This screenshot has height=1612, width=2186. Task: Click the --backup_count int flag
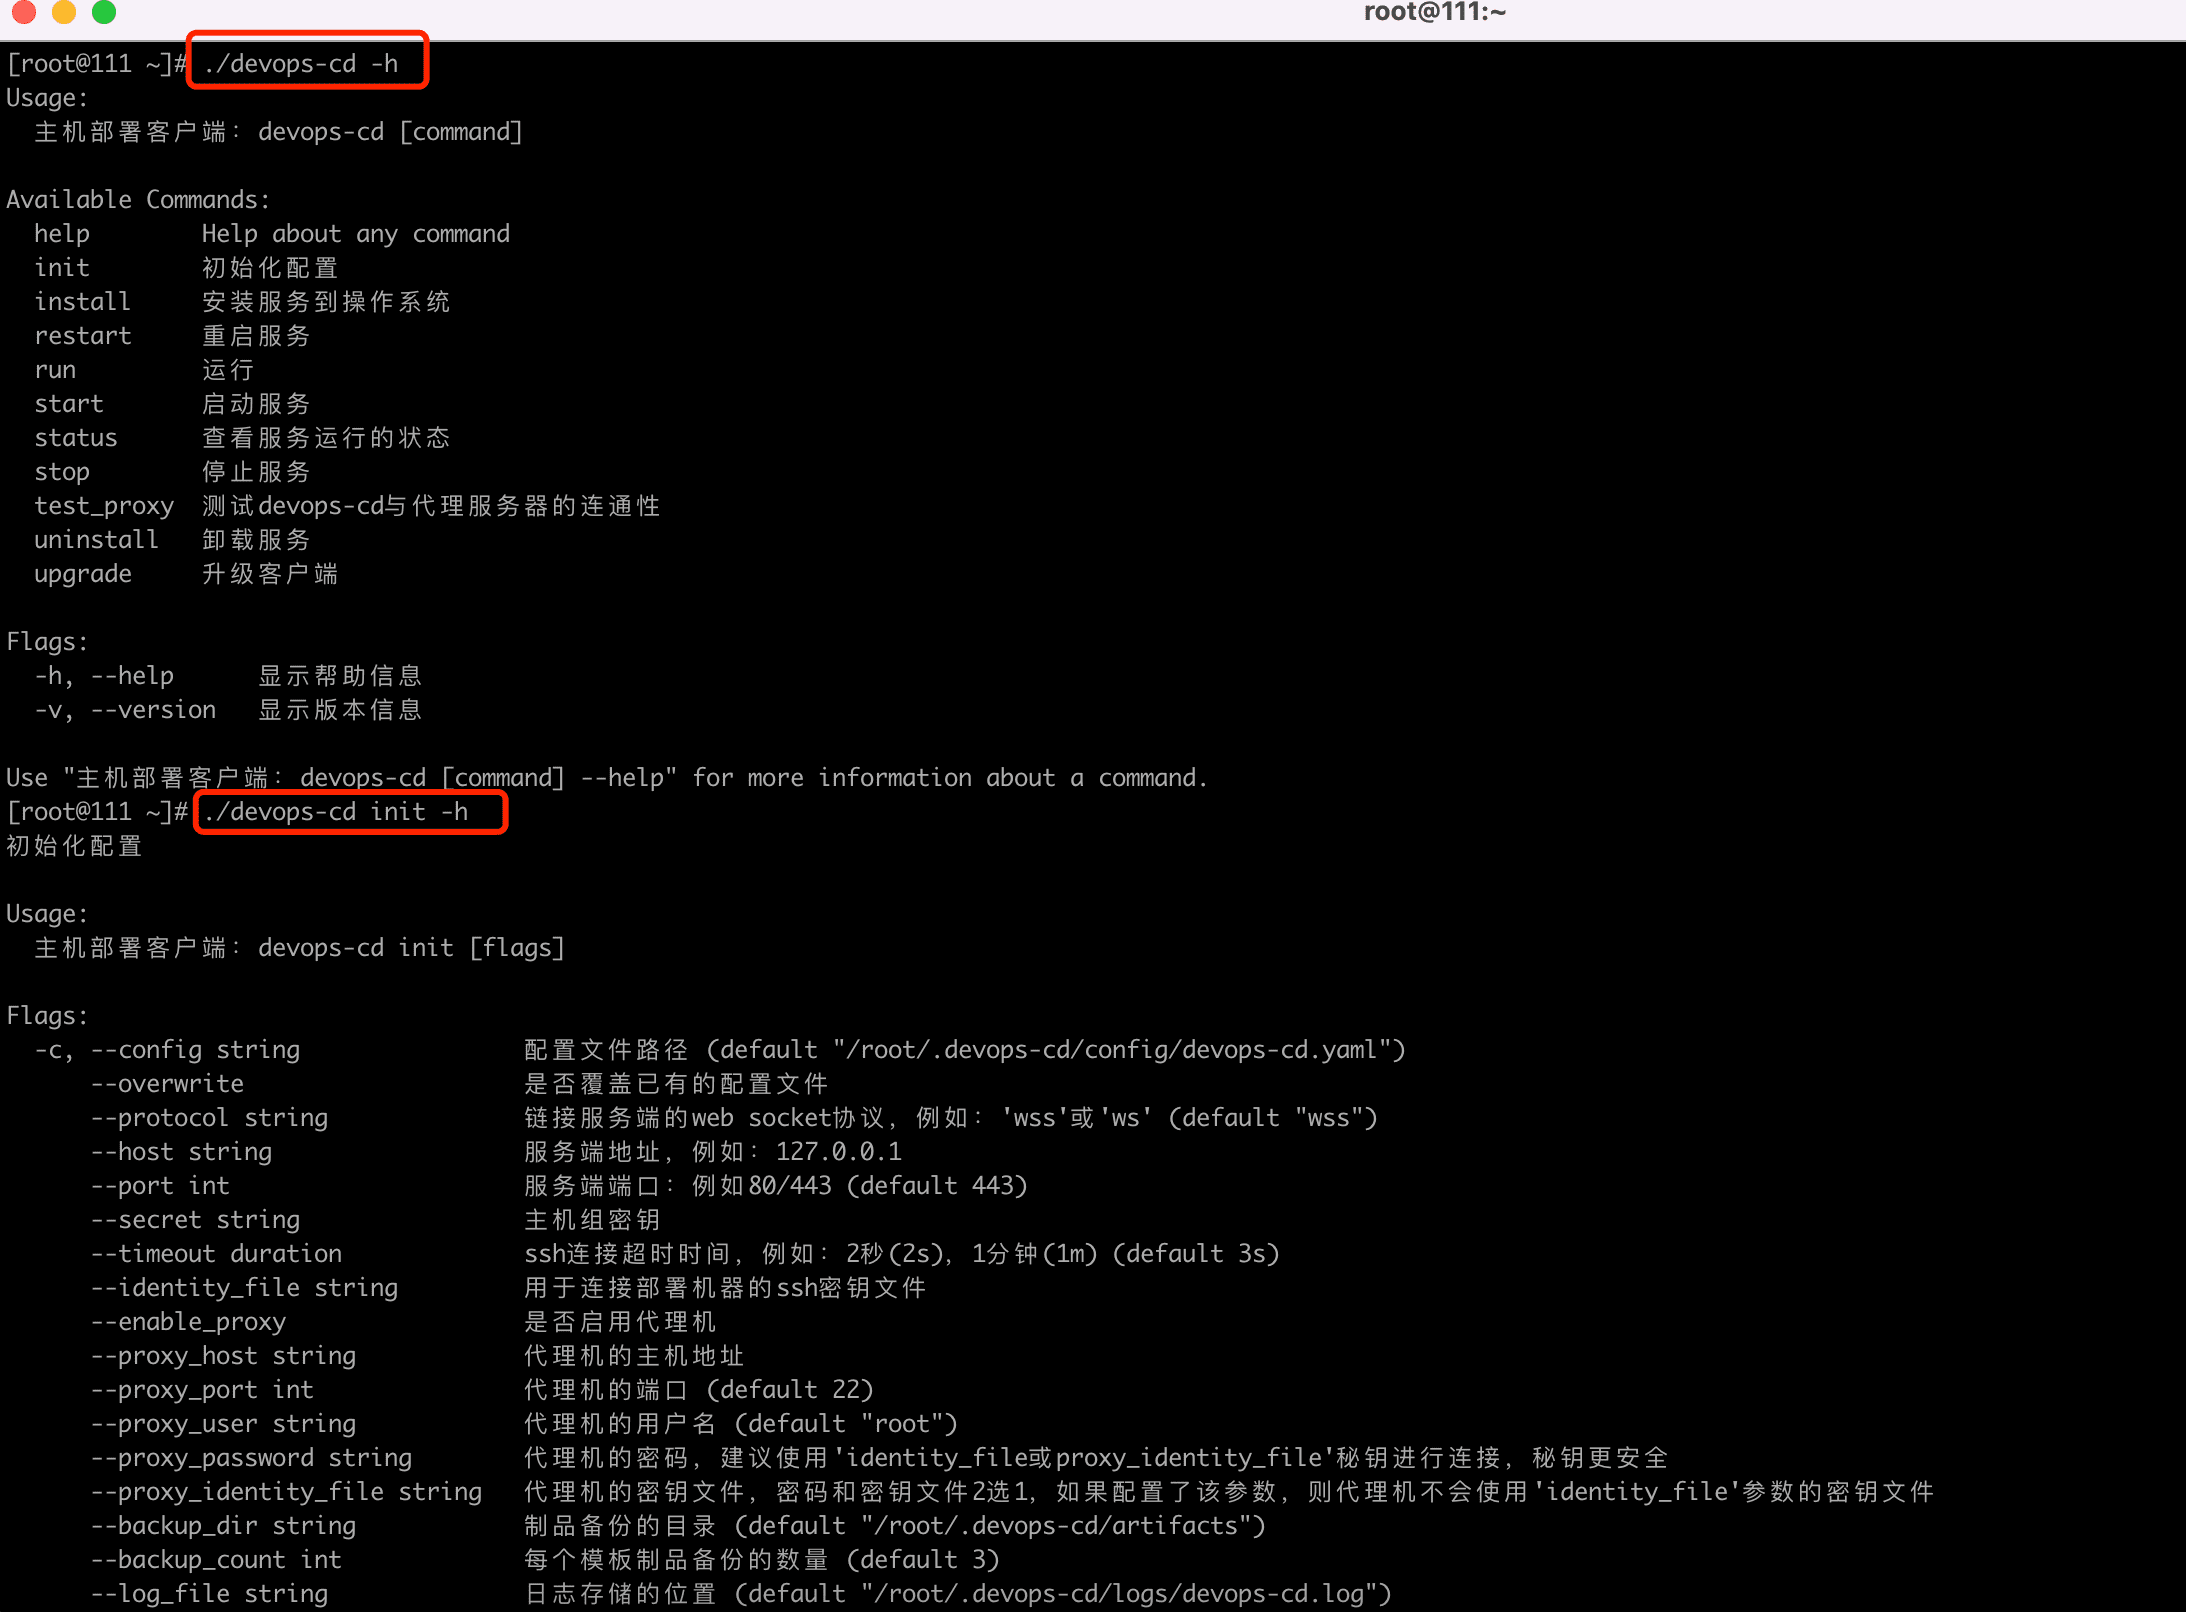coord(216,1560)
